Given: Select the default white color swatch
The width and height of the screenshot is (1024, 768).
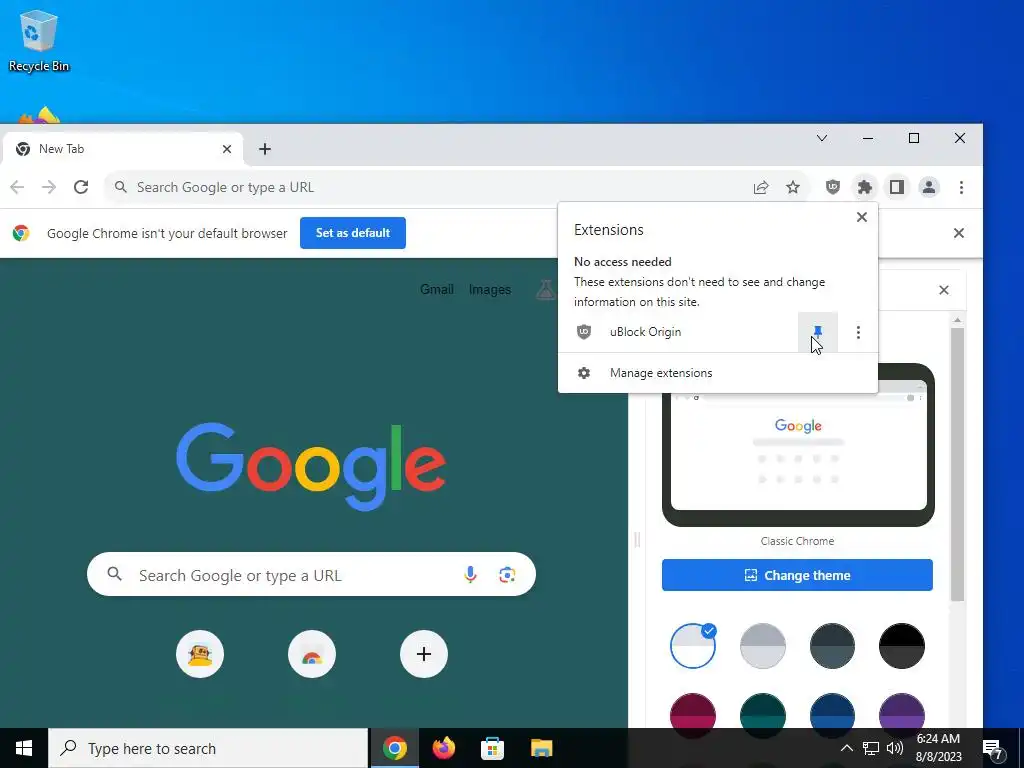Looking at the screenshot, I should tap(693, 646).
